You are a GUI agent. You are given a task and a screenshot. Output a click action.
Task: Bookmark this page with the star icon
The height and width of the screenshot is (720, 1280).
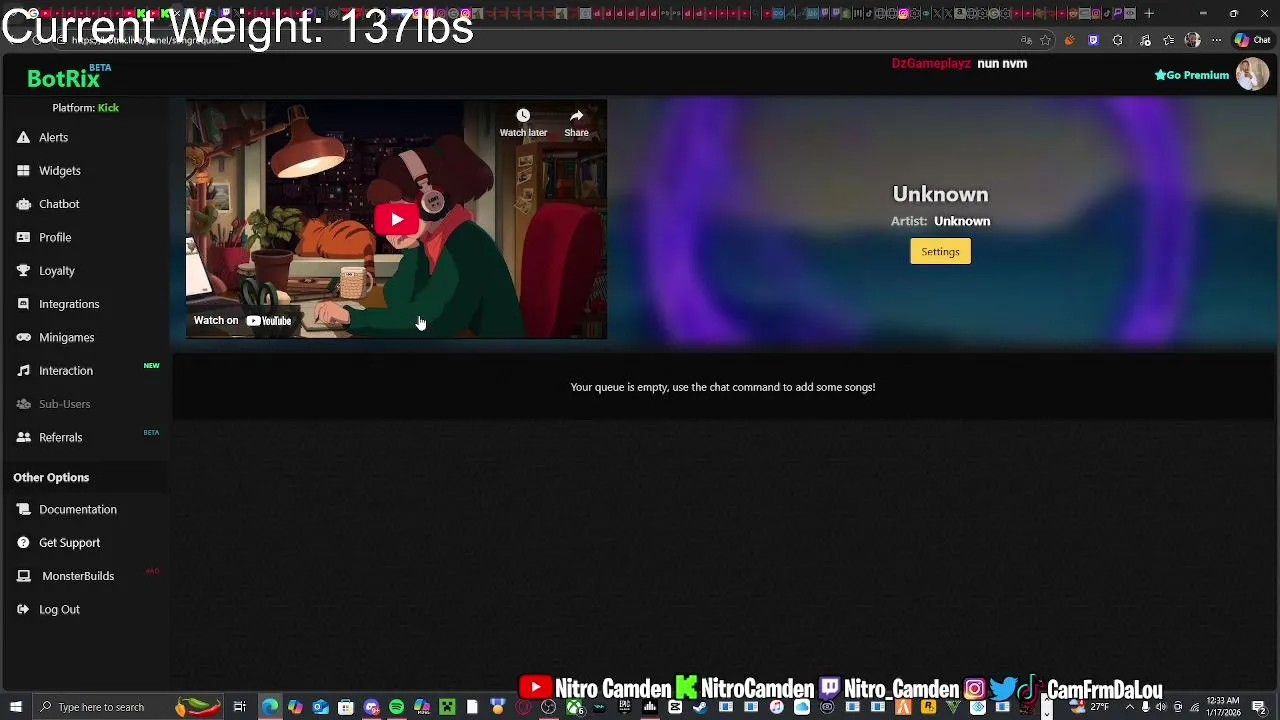1045,40
